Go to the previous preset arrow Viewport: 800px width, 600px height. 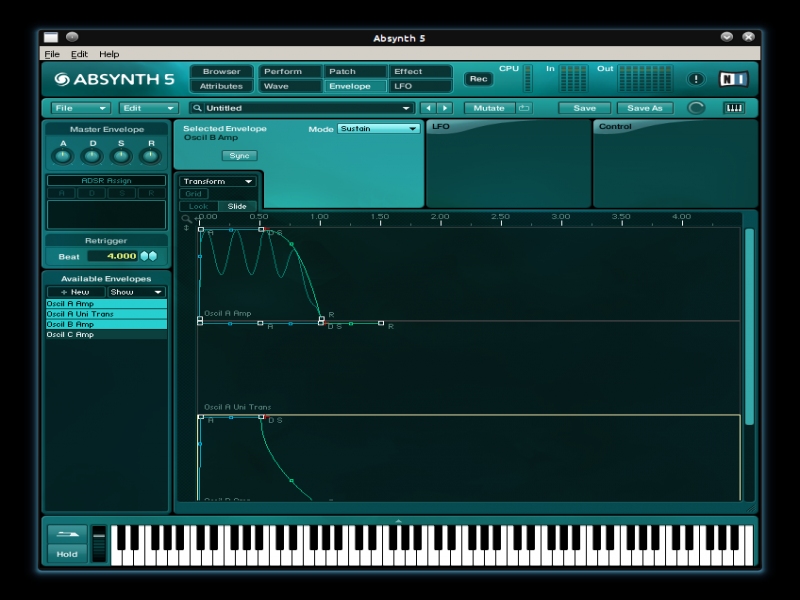click(428, 108)
